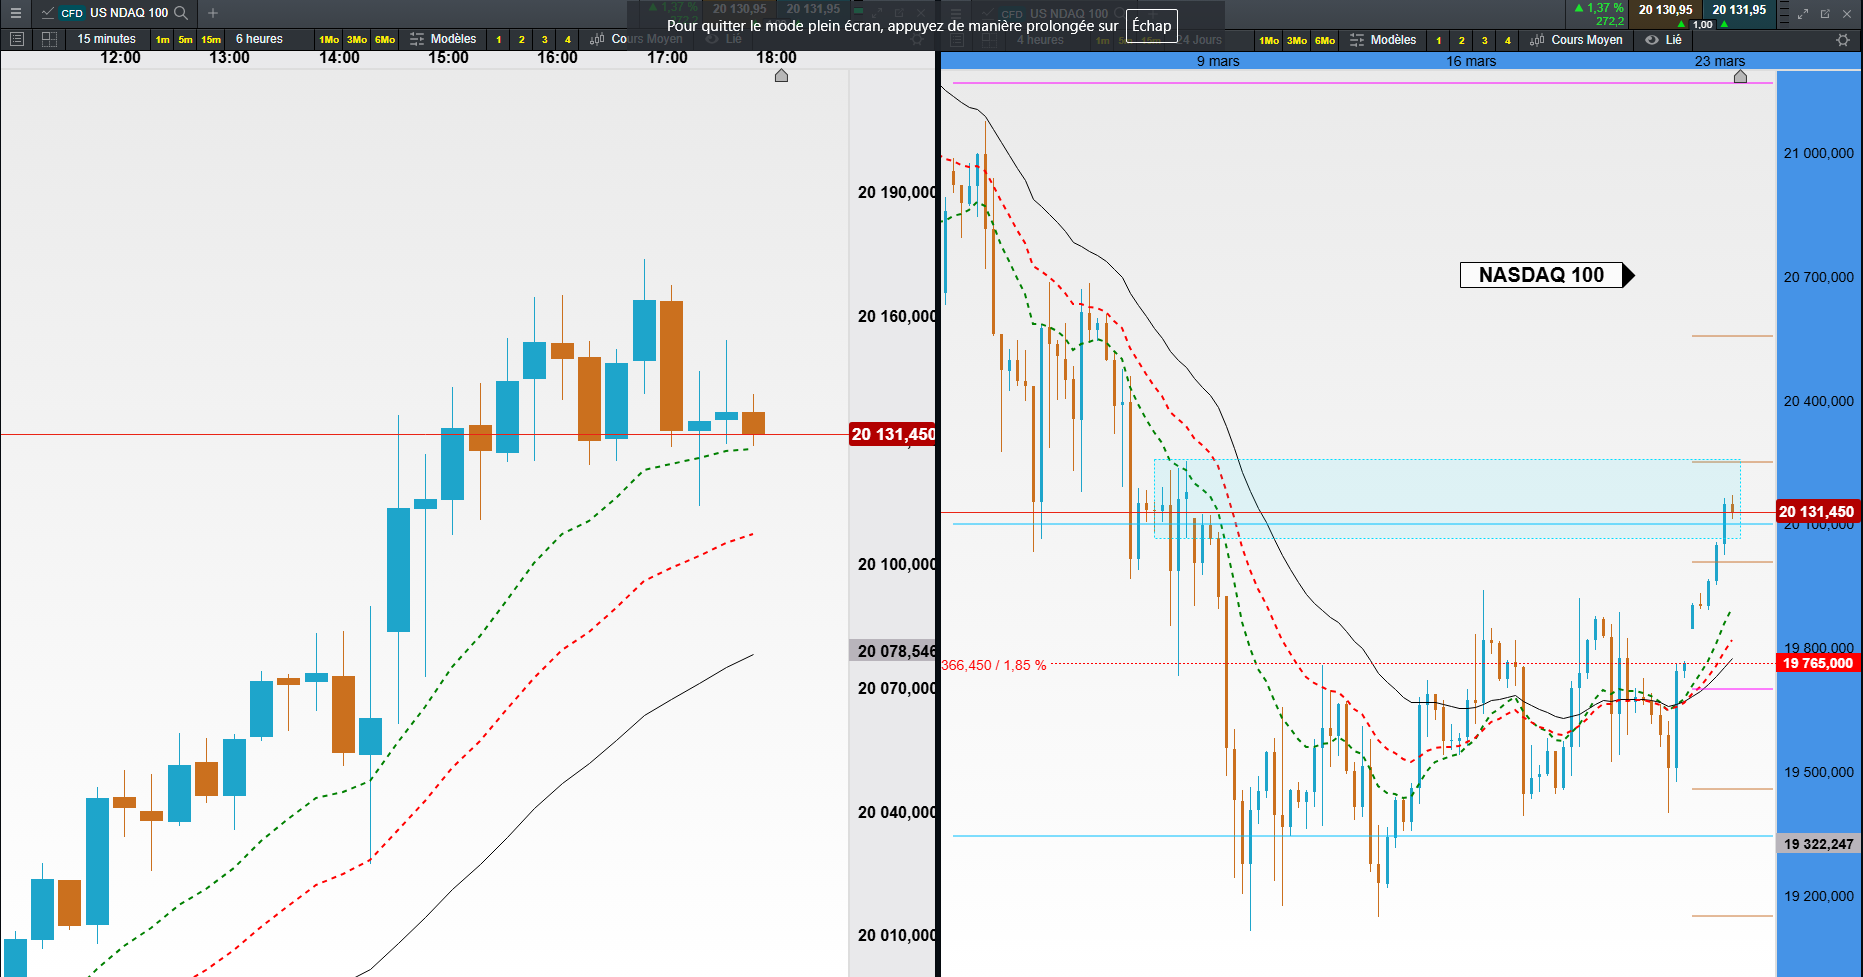This screenshot has width=1863, height=977.
Task: Click the 23 mars date label
Action: pos(1720,61)
